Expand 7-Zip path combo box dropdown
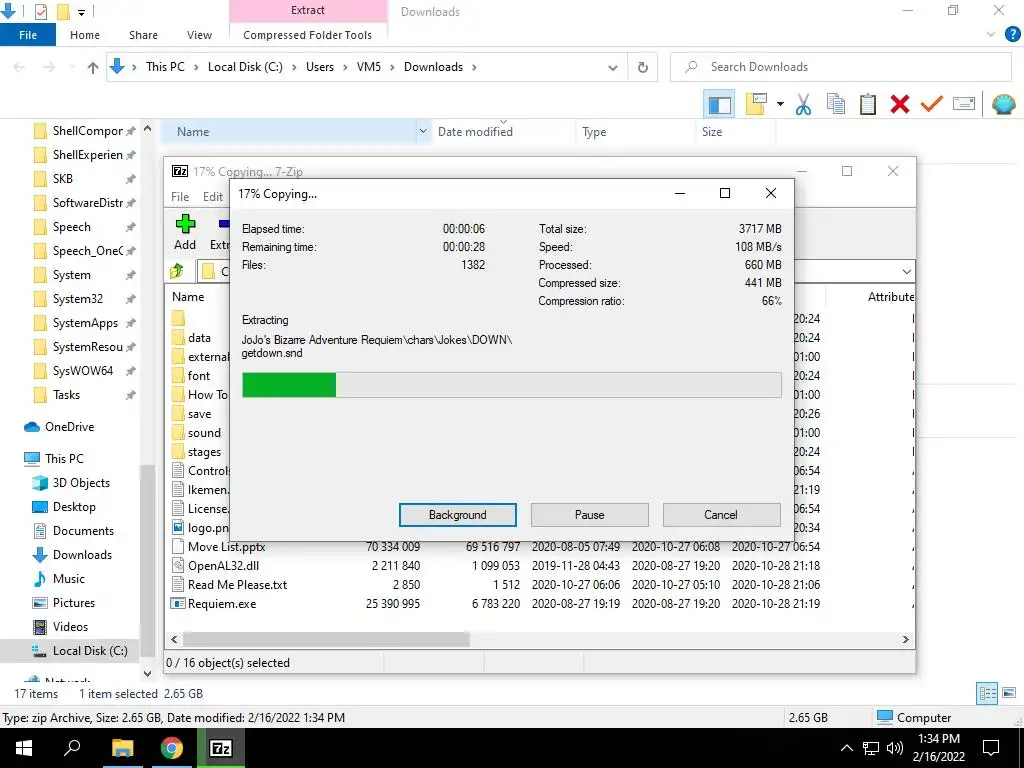 point(906,271)
